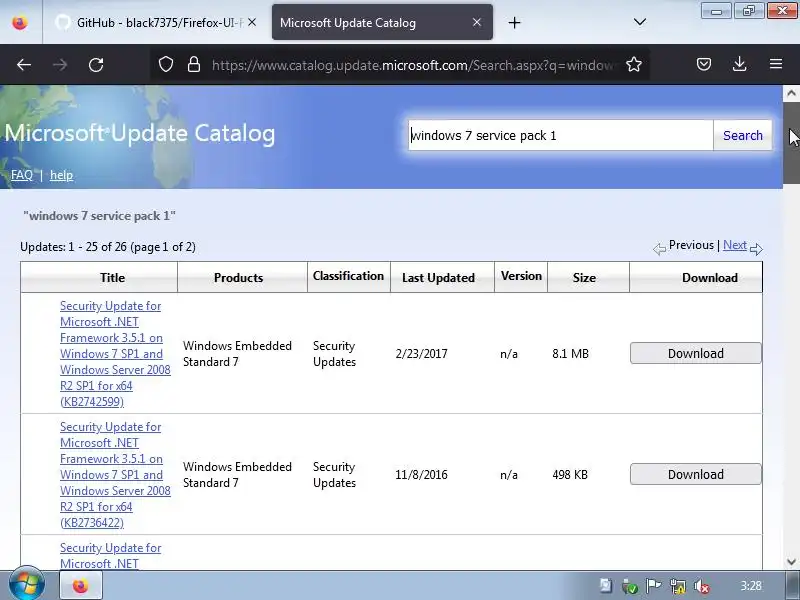The image size is (800, 600).
Task: Switch to the GitHub black7375/Firefox-UI tab
Action: point(156,22)
